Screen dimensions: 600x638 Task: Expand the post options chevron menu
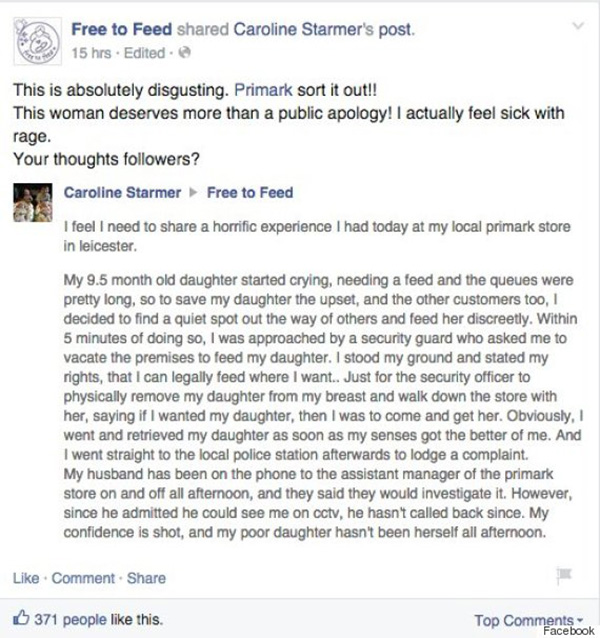(x=578, y=26)
